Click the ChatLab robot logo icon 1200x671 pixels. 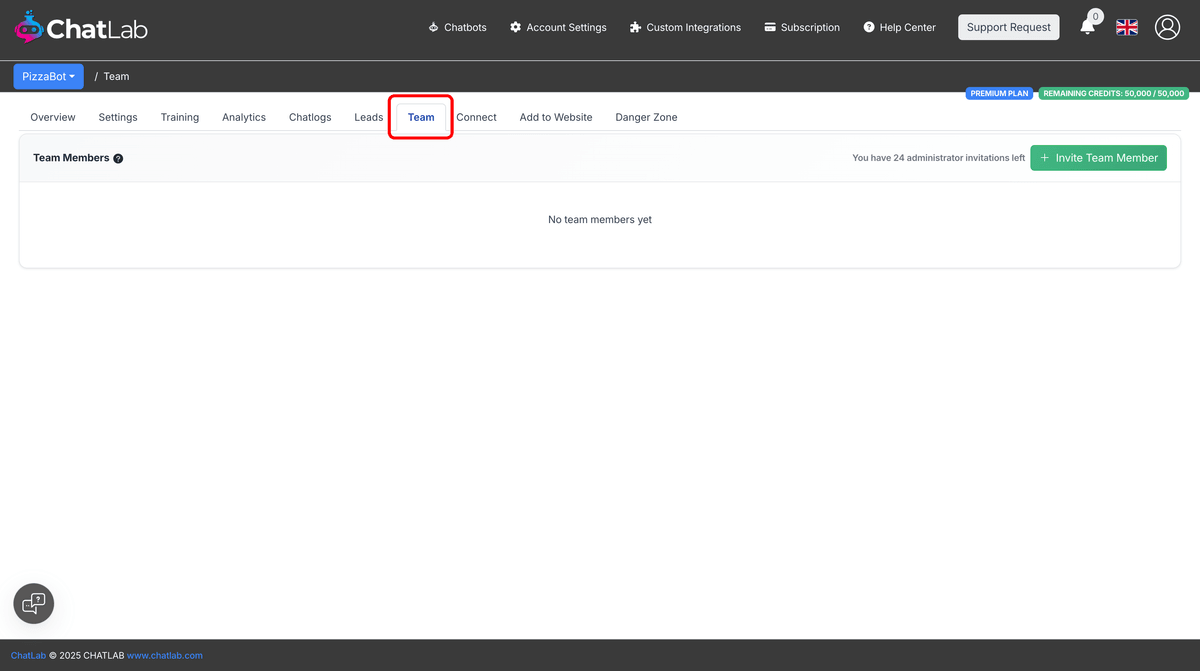[28, 27]
